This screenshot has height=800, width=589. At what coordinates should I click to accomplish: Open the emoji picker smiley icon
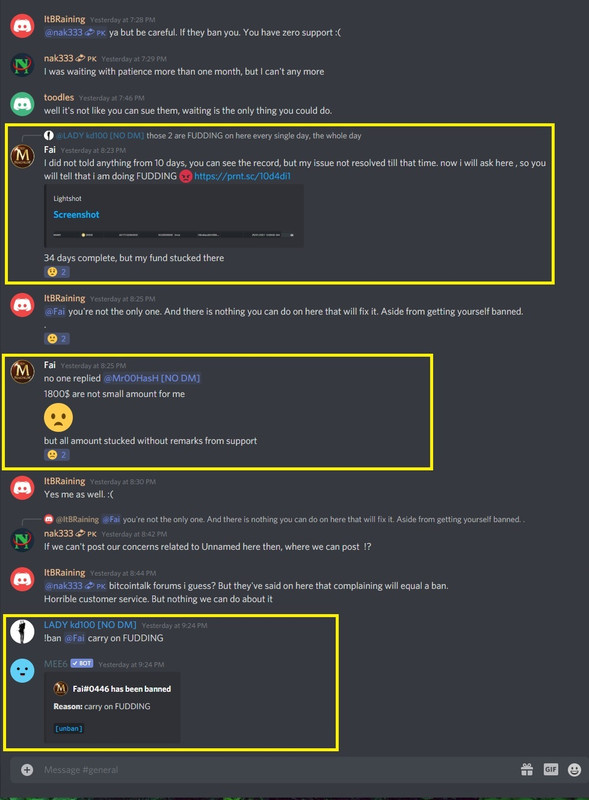(x=574, y=769)
